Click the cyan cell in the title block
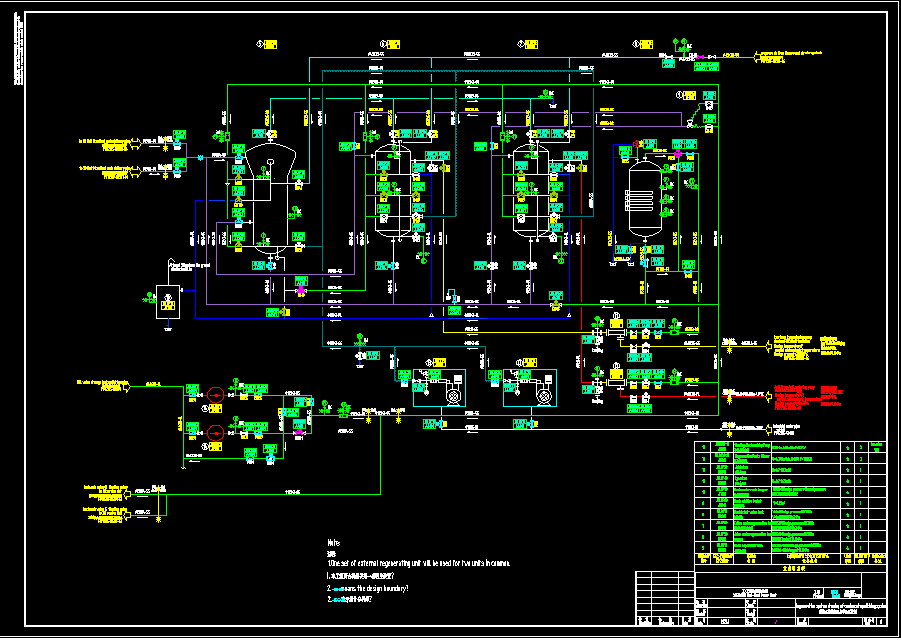The image size is (901, 640). pos(834,592)
